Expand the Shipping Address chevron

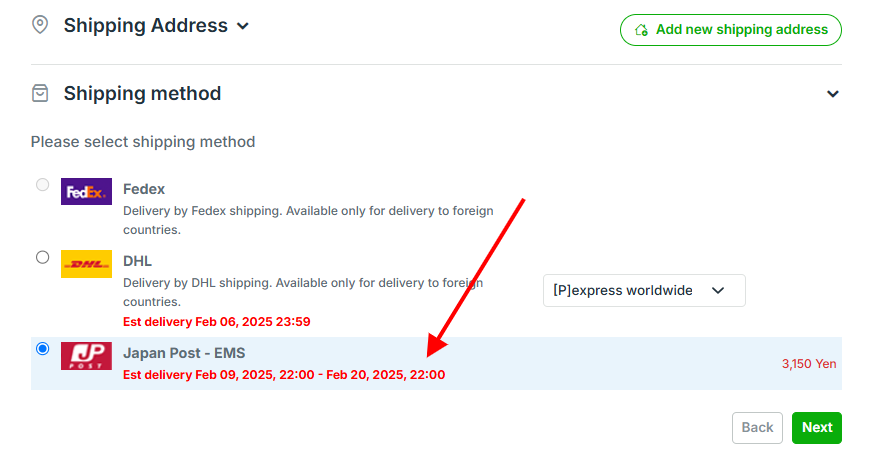pyautogui.click(x=242, y=26)
